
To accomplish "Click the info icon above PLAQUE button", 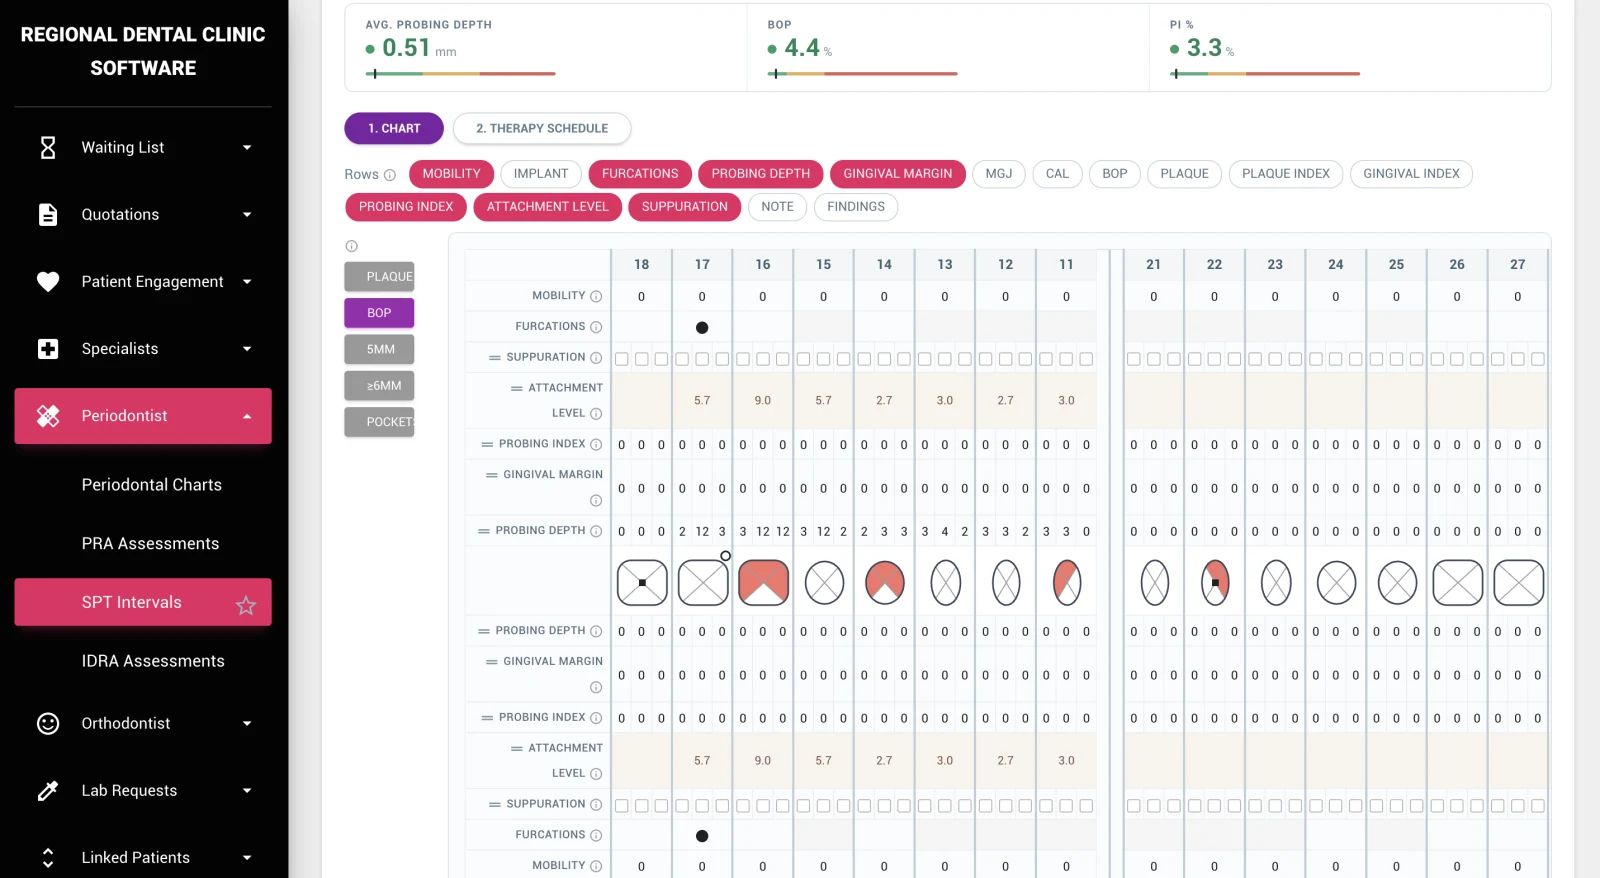I will (x=351, y=246).
